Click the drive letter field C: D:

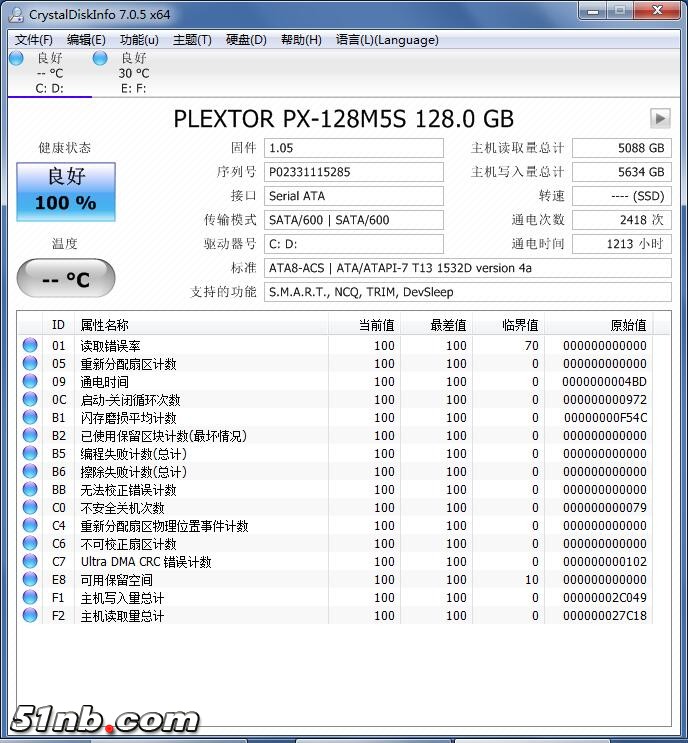353,244
